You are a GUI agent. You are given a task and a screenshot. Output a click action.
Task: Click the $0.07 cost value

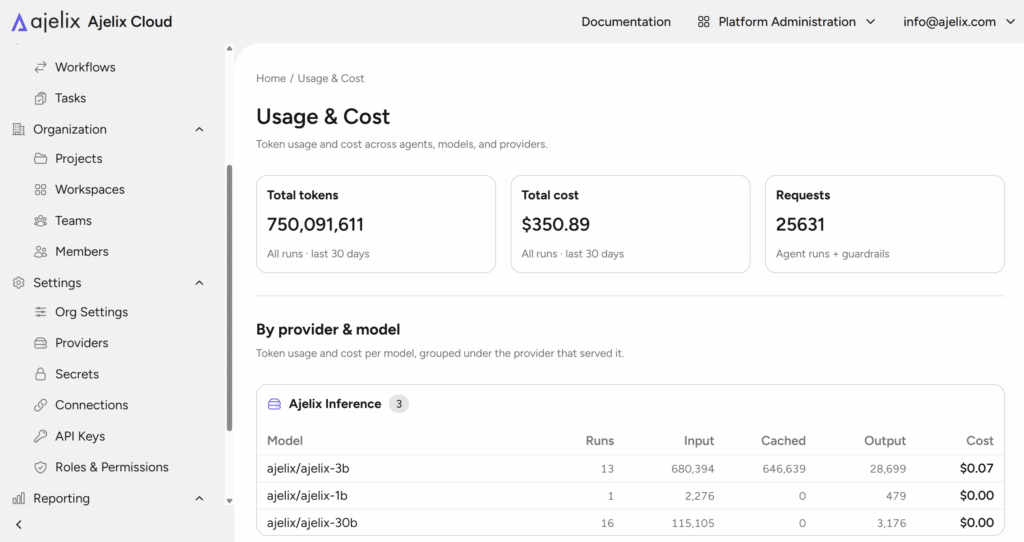click(x=976, y=468)
